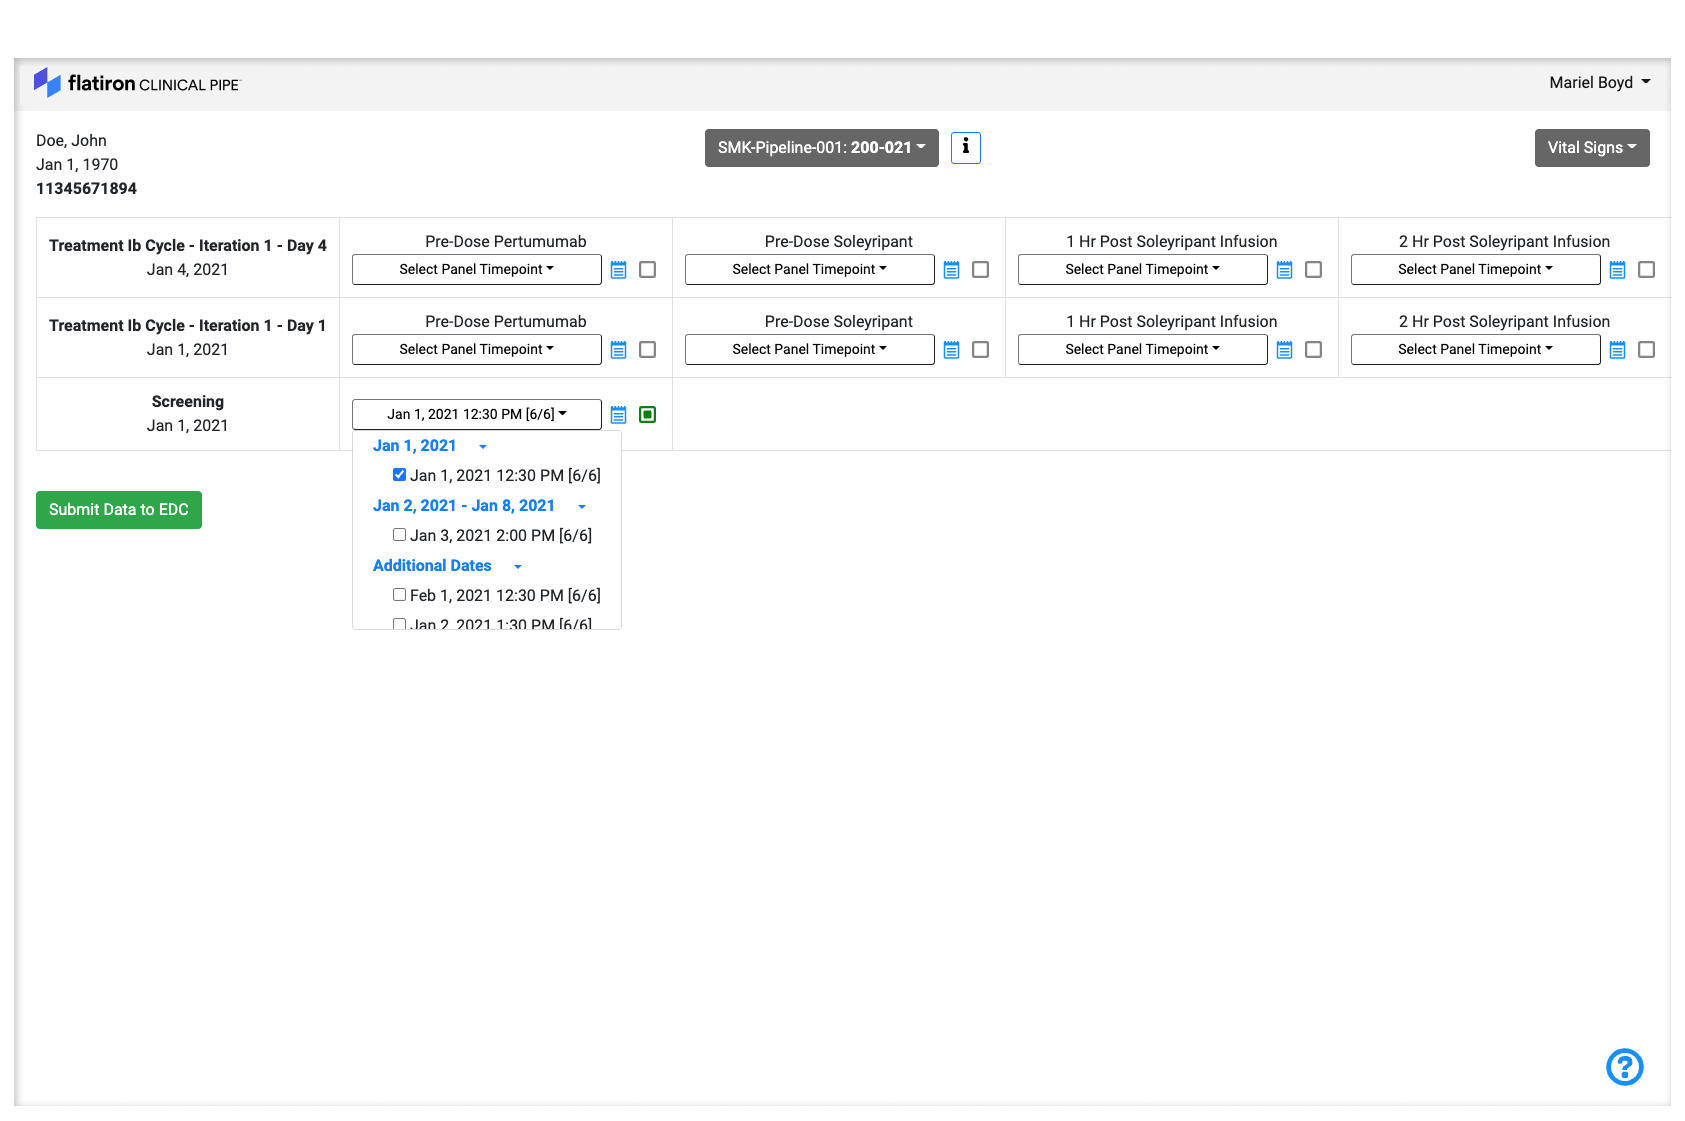Open the study info icon button

[965, 147]
